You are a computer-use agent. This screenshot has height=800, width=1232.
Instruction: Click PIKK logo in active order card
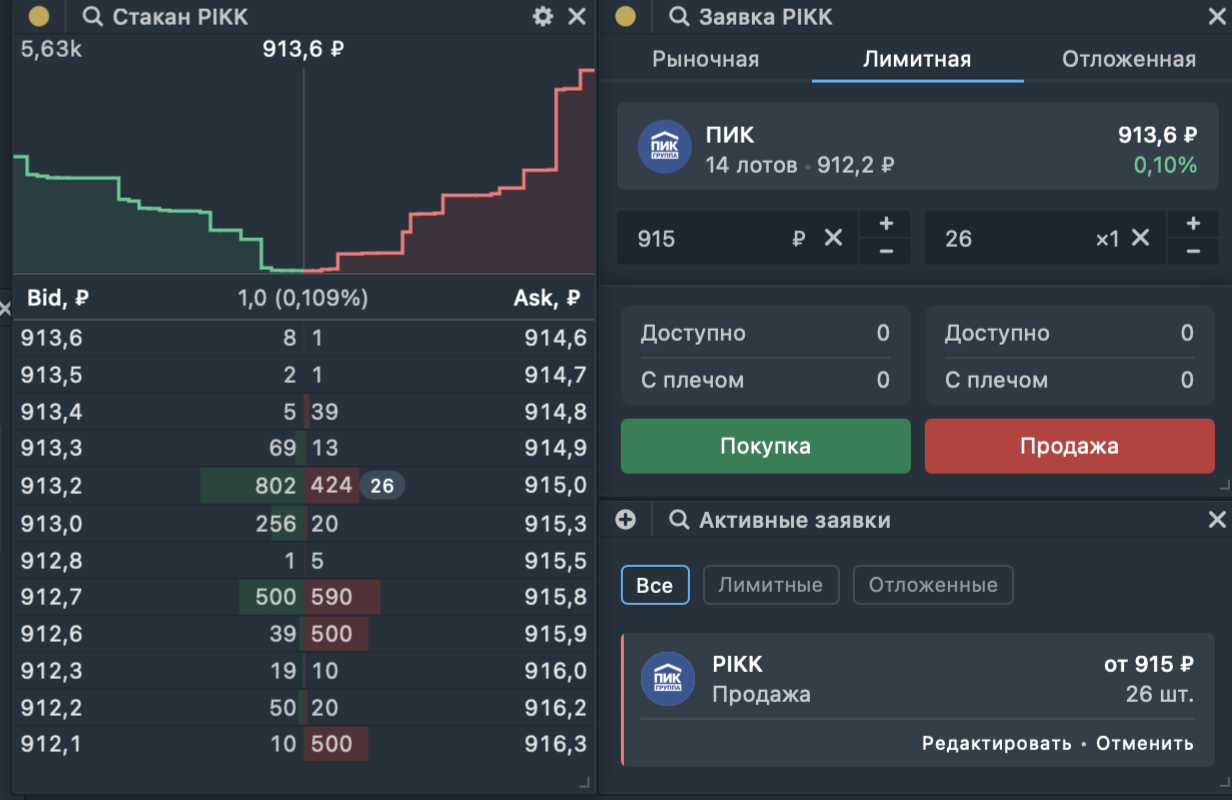668,679
